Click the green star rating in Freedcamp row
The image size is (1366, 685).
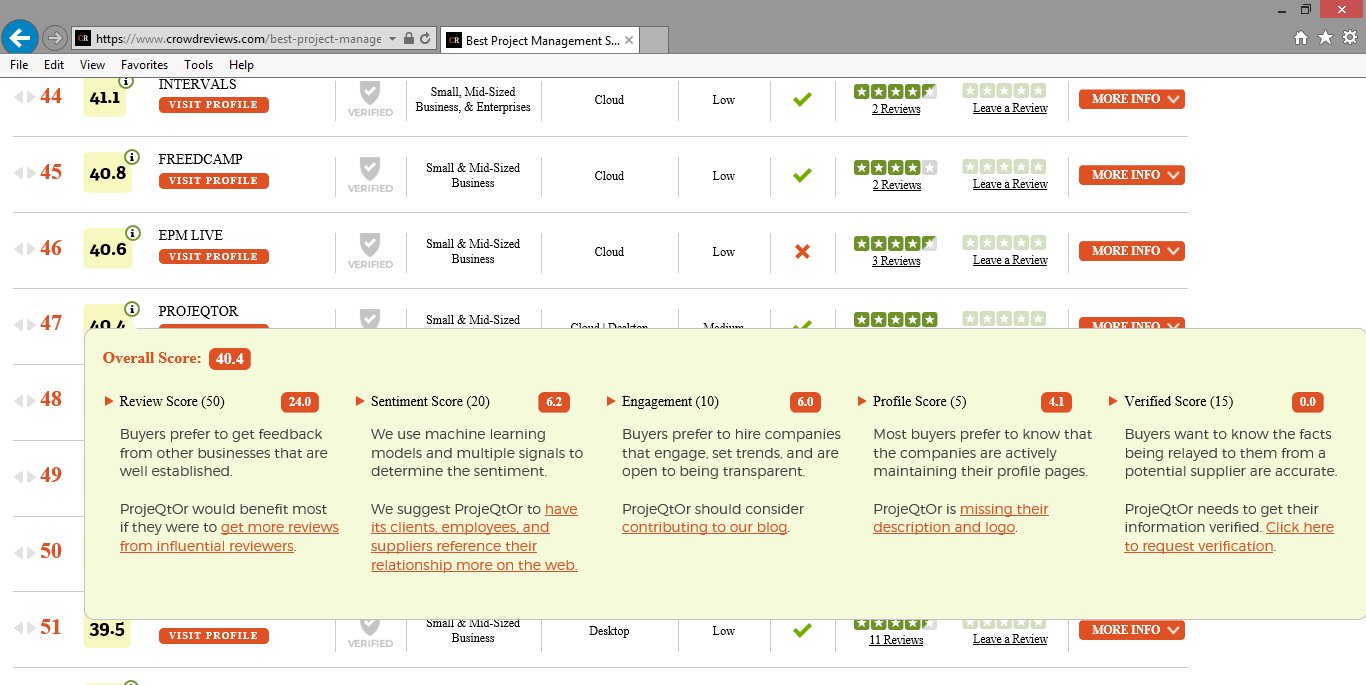click(x=895, y=167)
